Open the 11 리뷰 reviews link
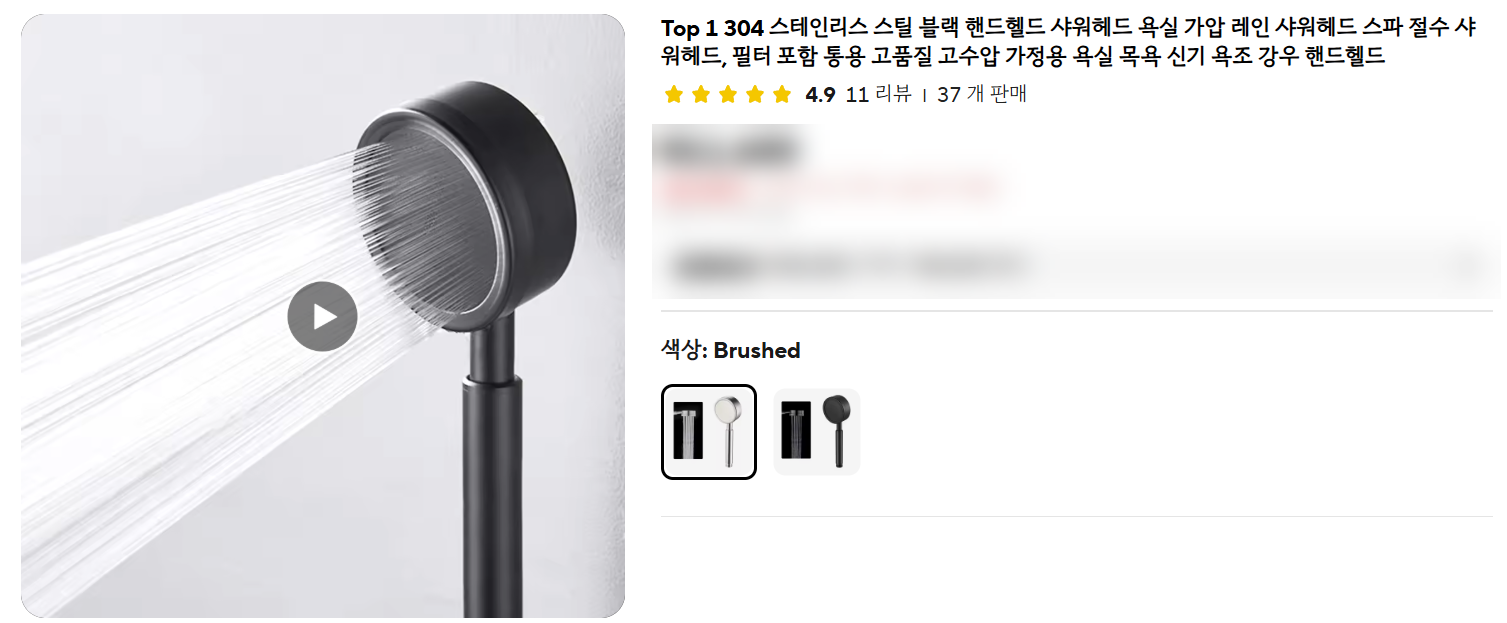Screen dimensions: 1507x623 878,95
